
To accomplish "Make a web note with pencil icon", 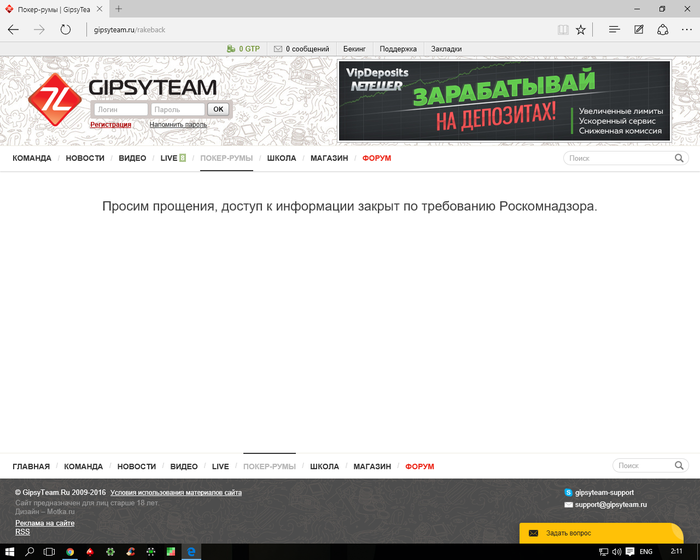I will (639, 30).
